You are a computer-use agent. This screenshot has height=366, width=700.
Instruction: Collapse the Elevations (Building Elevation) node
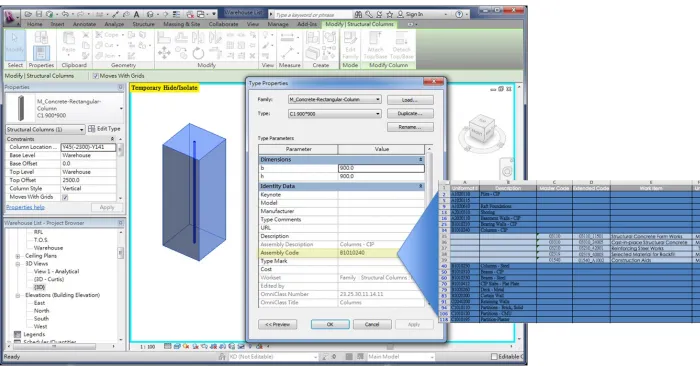18,295
